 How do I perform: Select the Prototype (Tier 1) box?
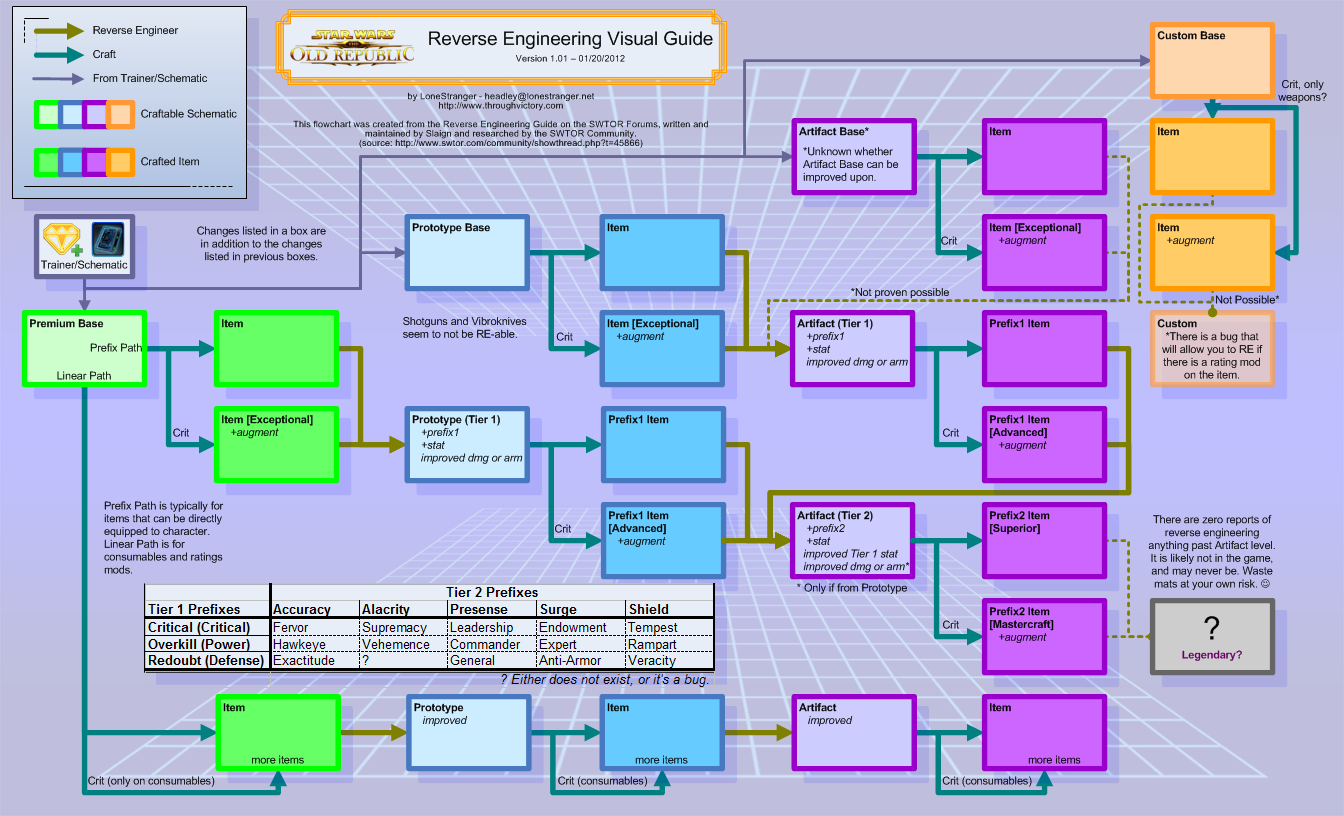tap(466, 444)
